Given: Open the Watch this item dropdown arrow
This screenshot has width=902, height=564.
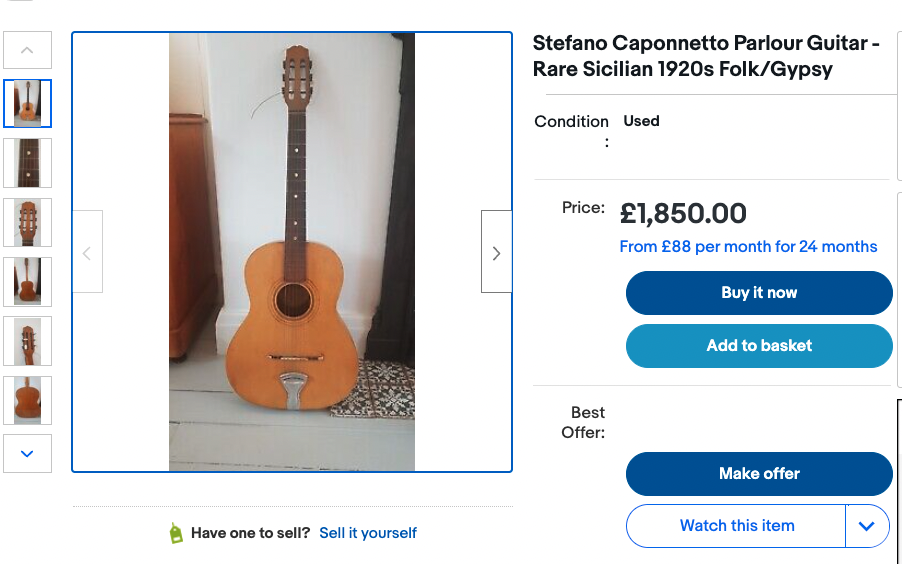Looking at the screenshot, I should pyautogui.click(x=867, y=526).
